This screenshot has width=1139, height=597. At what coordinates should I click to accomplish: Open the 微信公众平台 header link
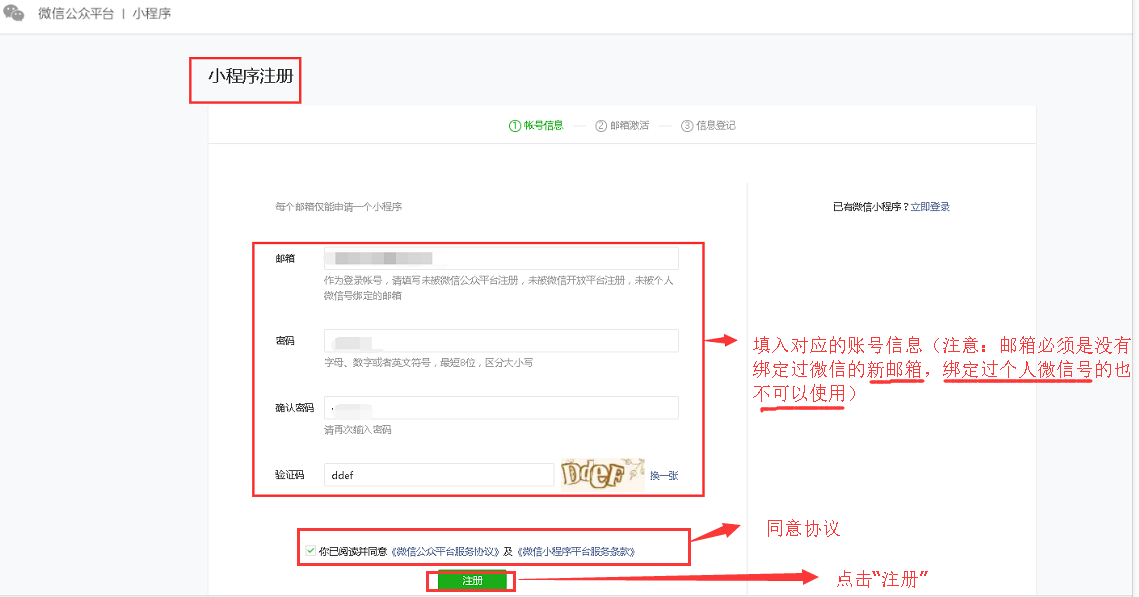point(75,14)
